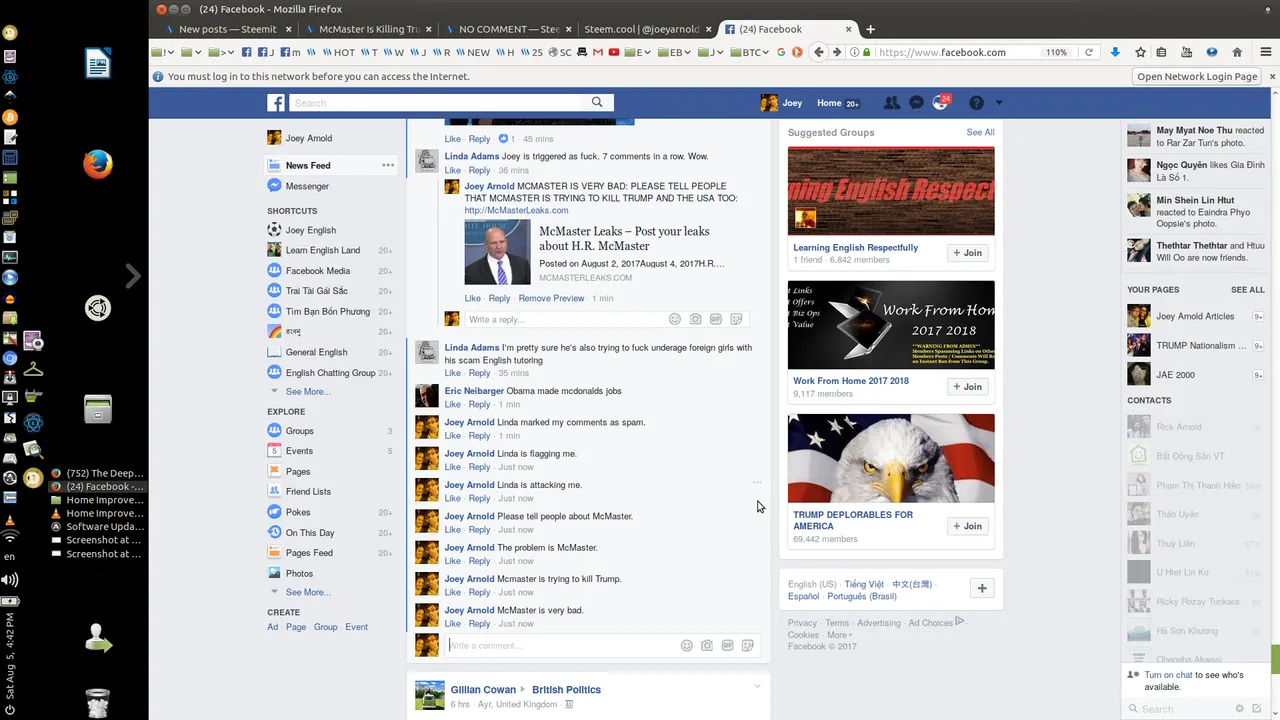Click Create Group link in sidebar
1280x720 pixels.
(326, 627)
